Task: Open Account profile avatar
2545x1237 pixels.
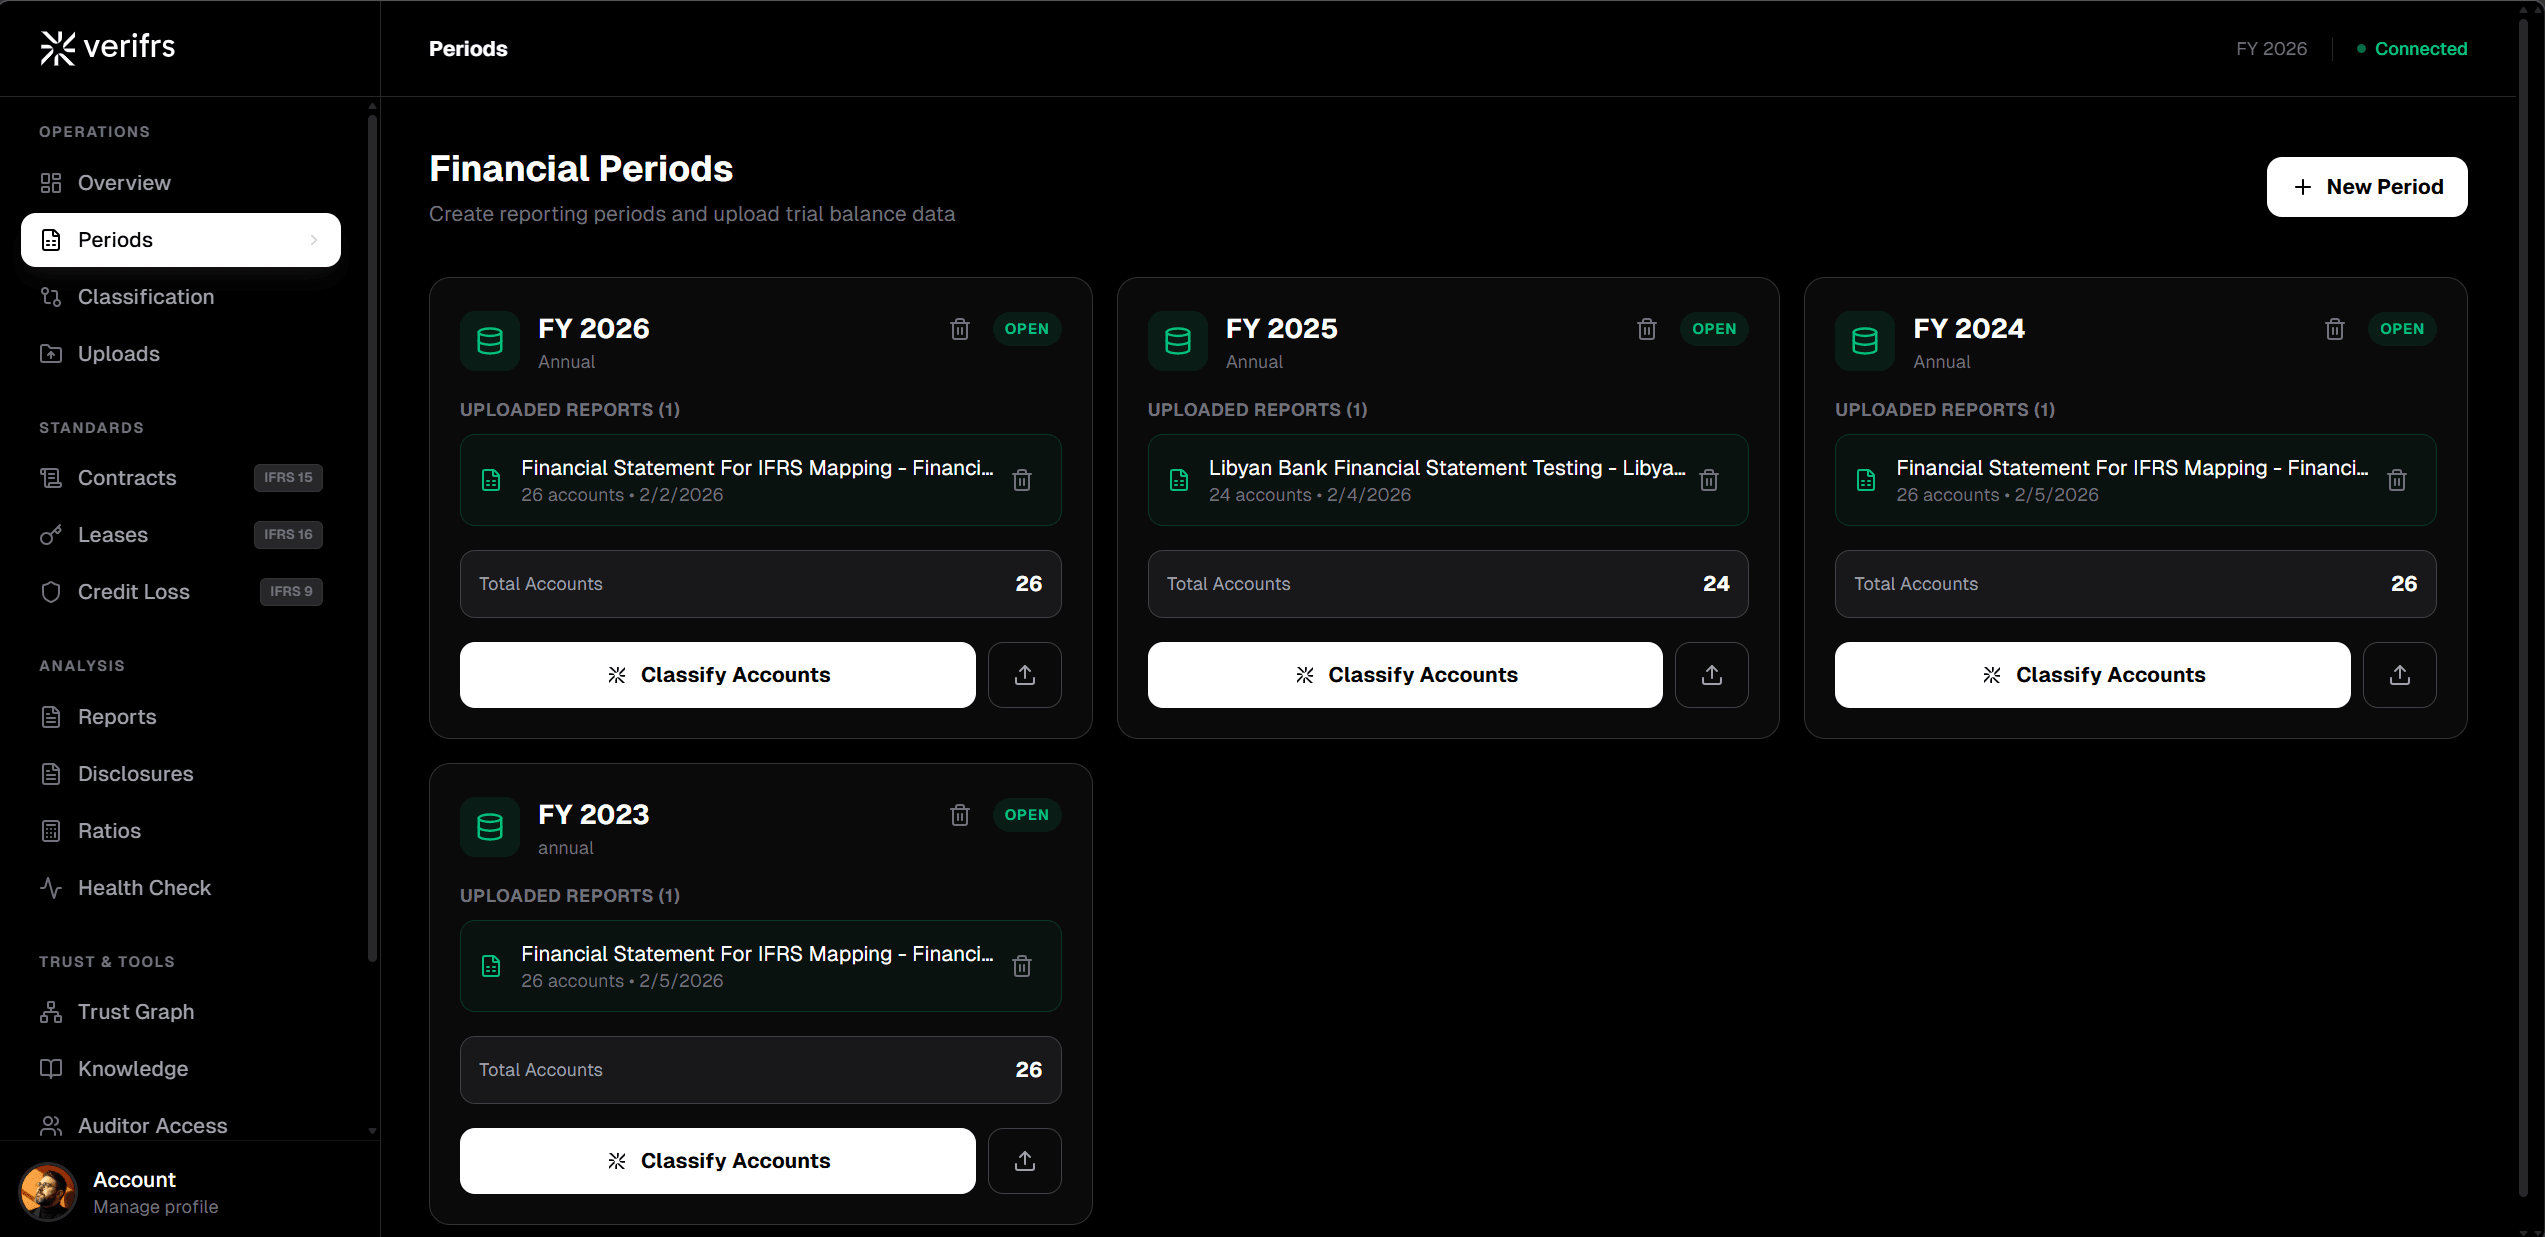Action: pyautogui.click(x=48, y=1192)
